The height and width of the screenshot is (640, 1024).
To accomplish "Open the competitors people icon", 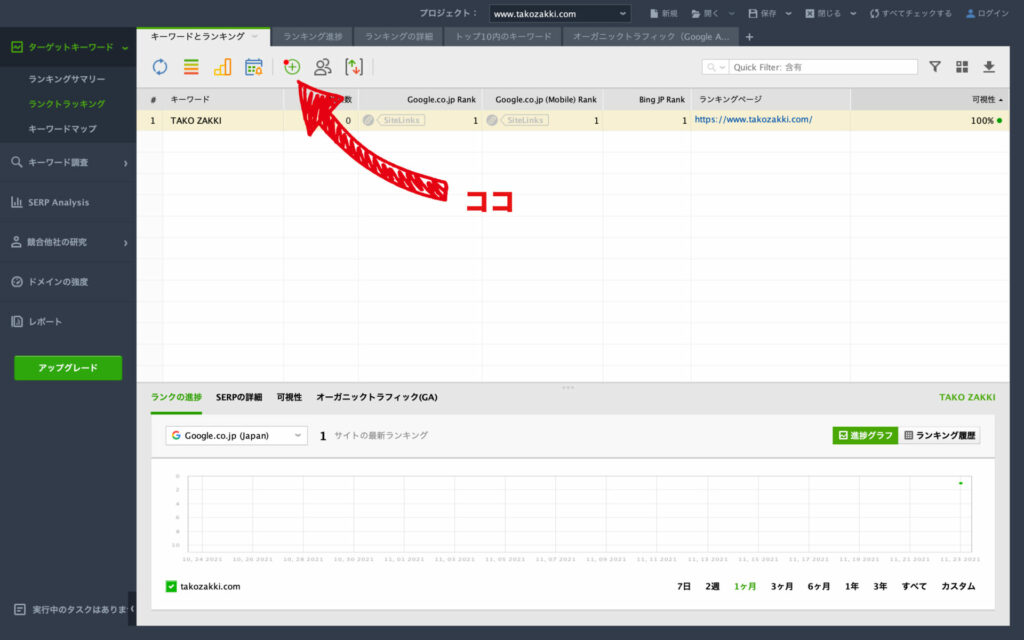I will tap(323, 67).
